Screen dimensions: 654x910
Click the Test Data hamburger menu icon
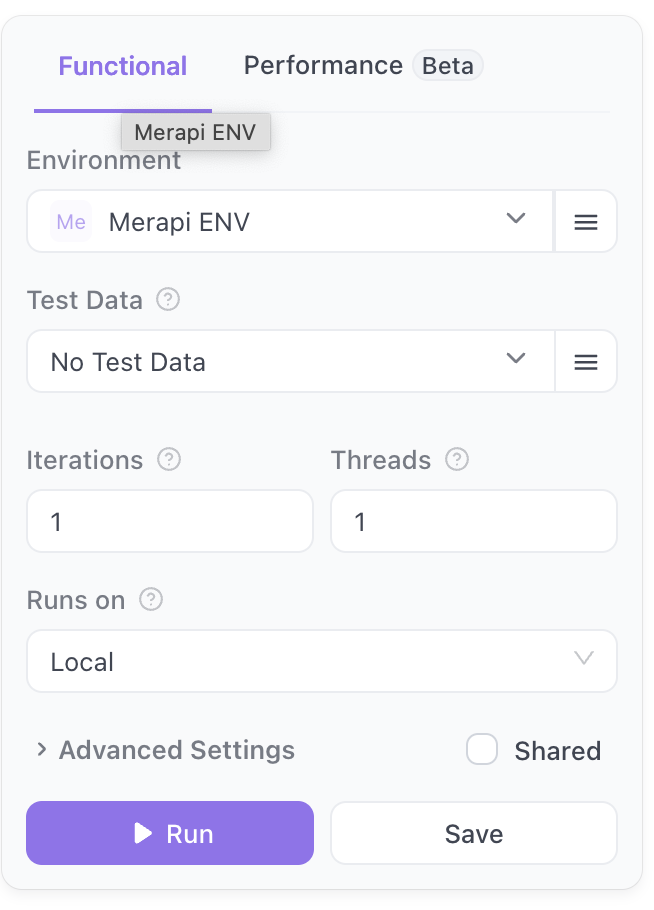(586, 361)
